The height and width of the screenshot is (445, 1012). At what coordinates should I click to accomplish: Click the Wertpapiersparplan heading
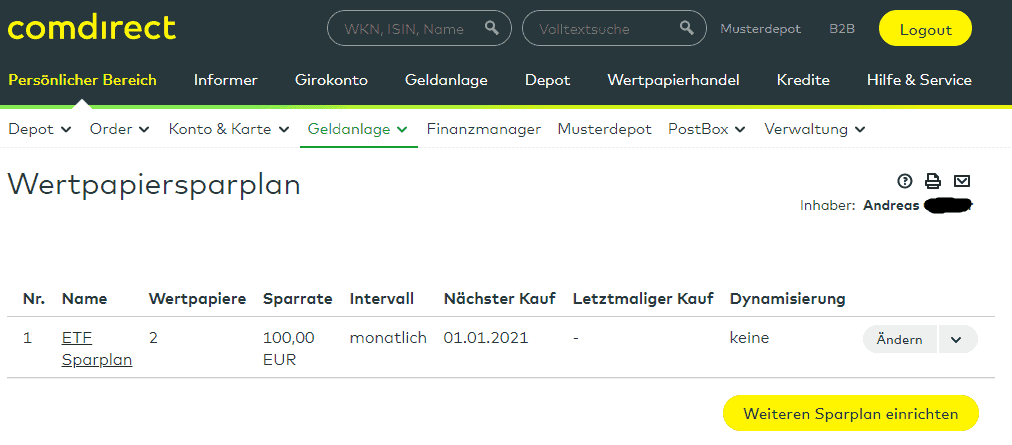click(x=154, y=186)
